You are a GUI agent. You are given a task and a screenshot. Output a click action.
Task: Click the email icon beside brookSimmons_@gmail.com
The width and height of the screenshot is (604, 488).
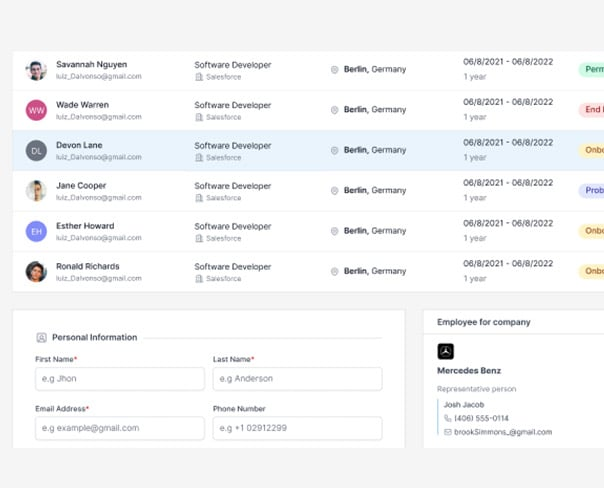[x=448, y=432]
